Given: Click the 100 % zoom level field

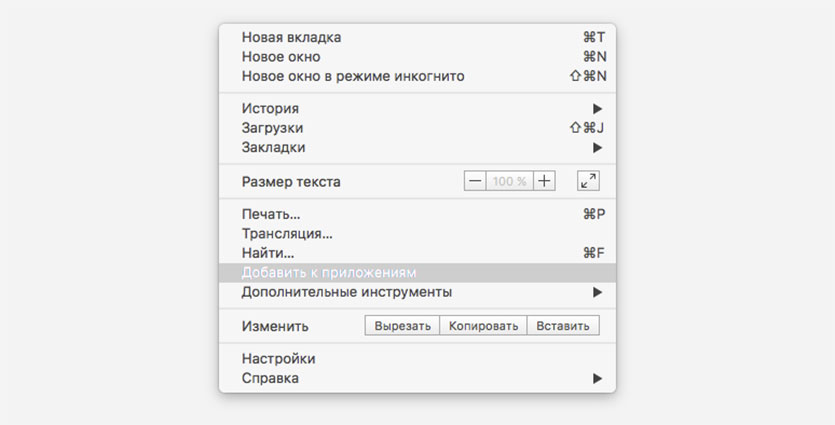Looking at the screenshot, I should [509, 181].
